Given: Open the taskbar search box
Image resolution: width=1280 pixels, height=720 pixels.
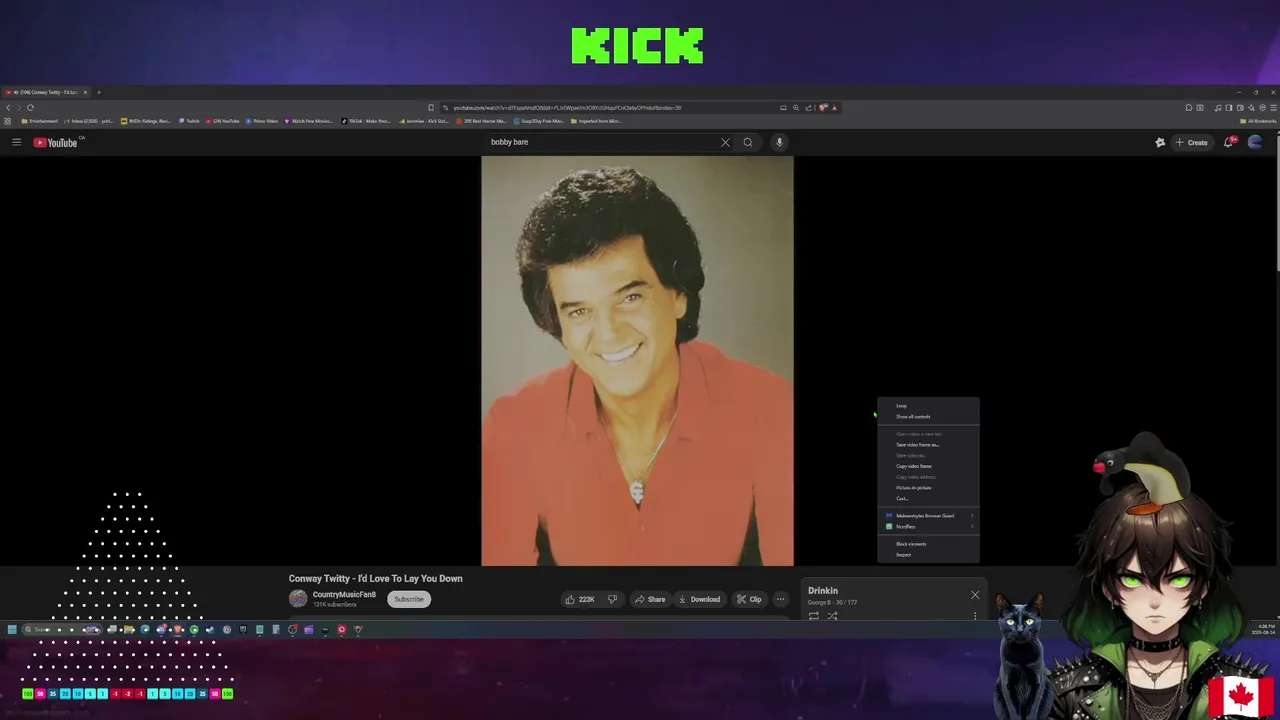Looking at the screenshot, I should (x=60, y=629).
